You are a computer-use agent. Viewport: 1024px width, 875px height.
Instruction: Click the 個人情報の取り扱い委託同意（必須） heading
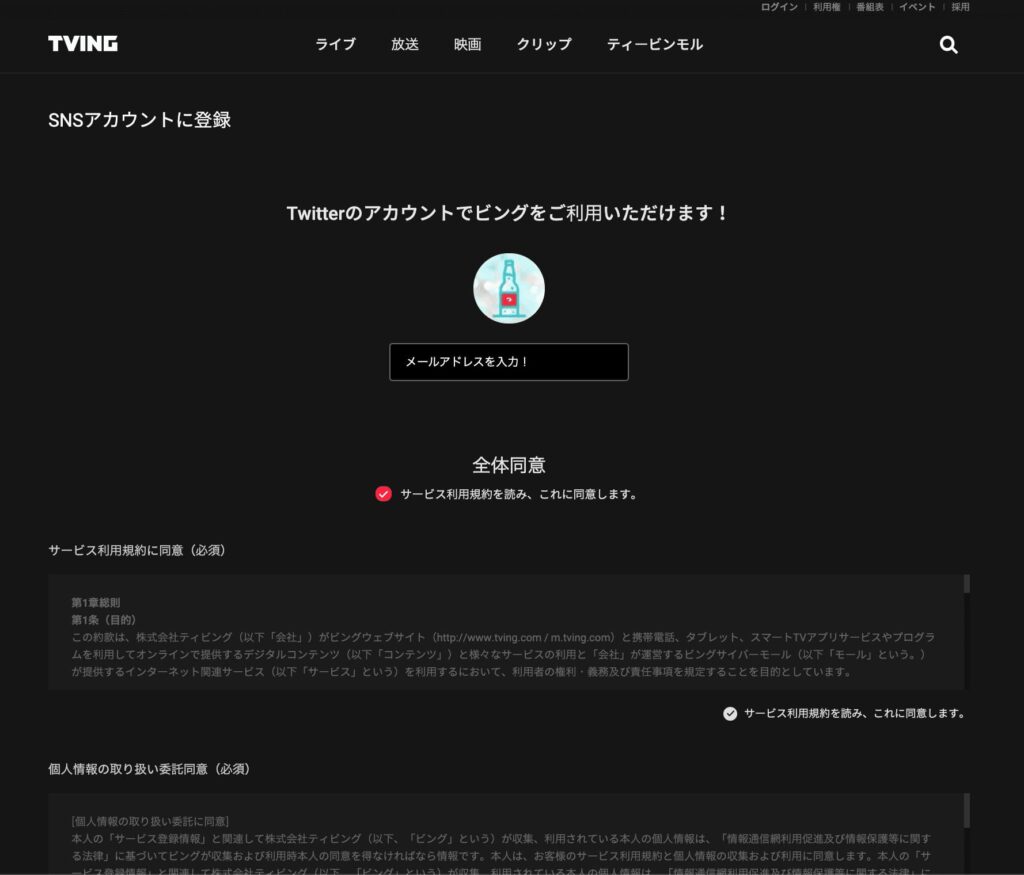coord(150,769)
